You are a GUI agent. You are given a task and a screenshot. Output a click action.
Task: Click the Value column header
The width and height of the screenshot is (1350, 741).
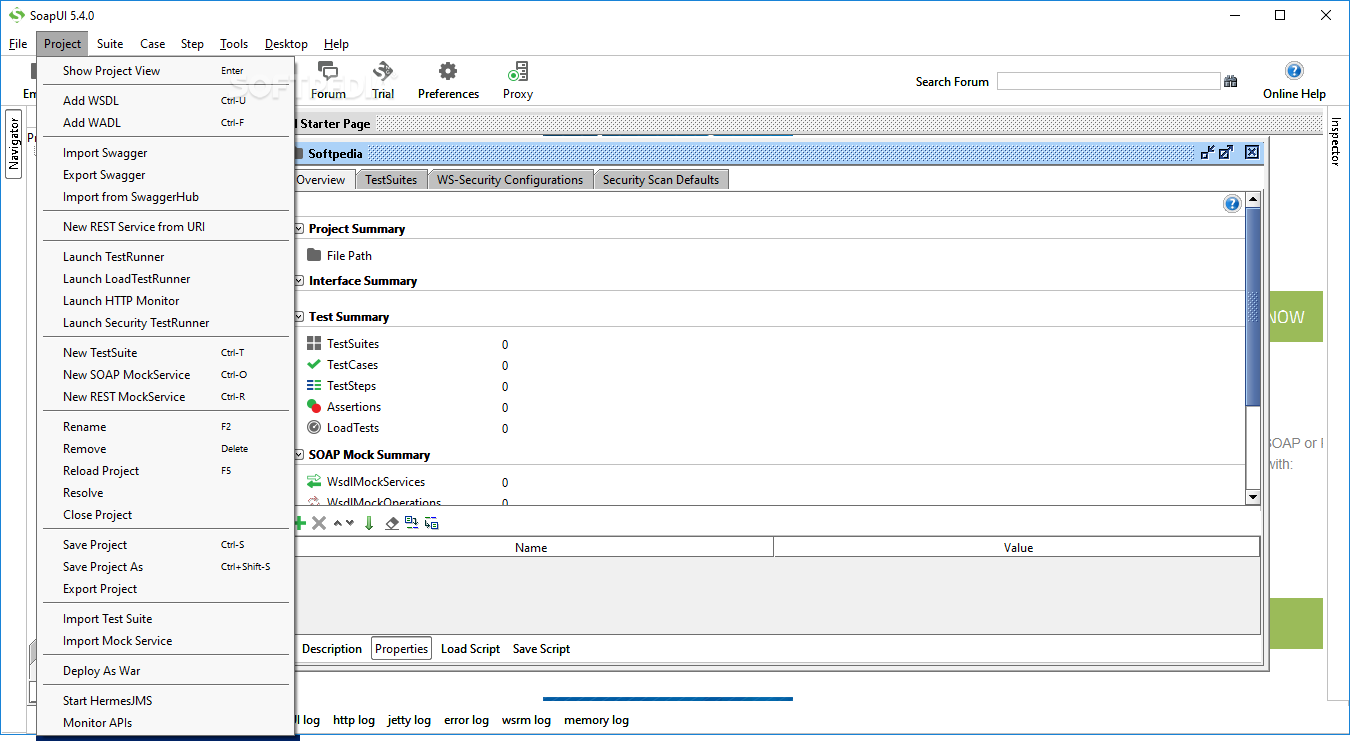tap(1018, 547)
